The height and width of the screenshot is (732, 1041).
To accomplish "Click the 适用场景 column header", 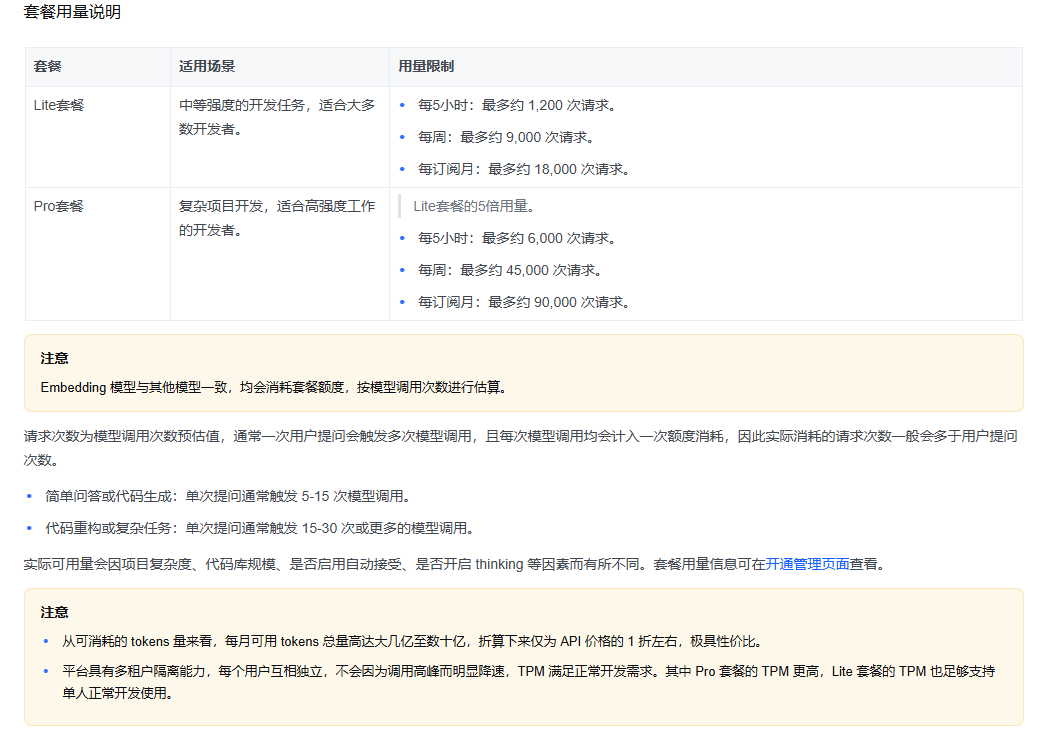I will 206,66.
